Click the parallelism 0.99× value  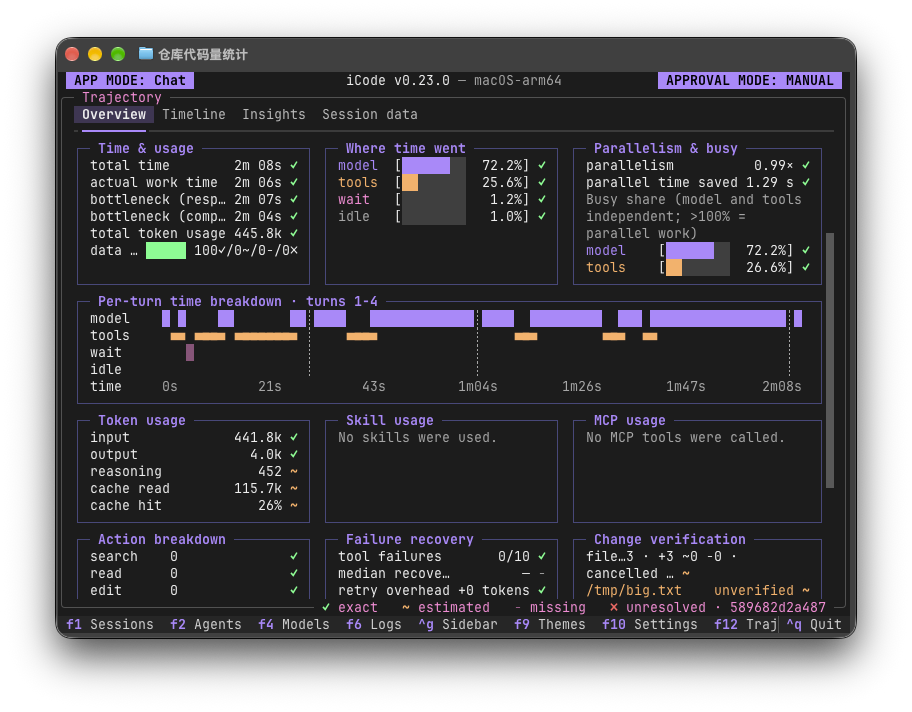pyautogui.click(x=774, y=166)
